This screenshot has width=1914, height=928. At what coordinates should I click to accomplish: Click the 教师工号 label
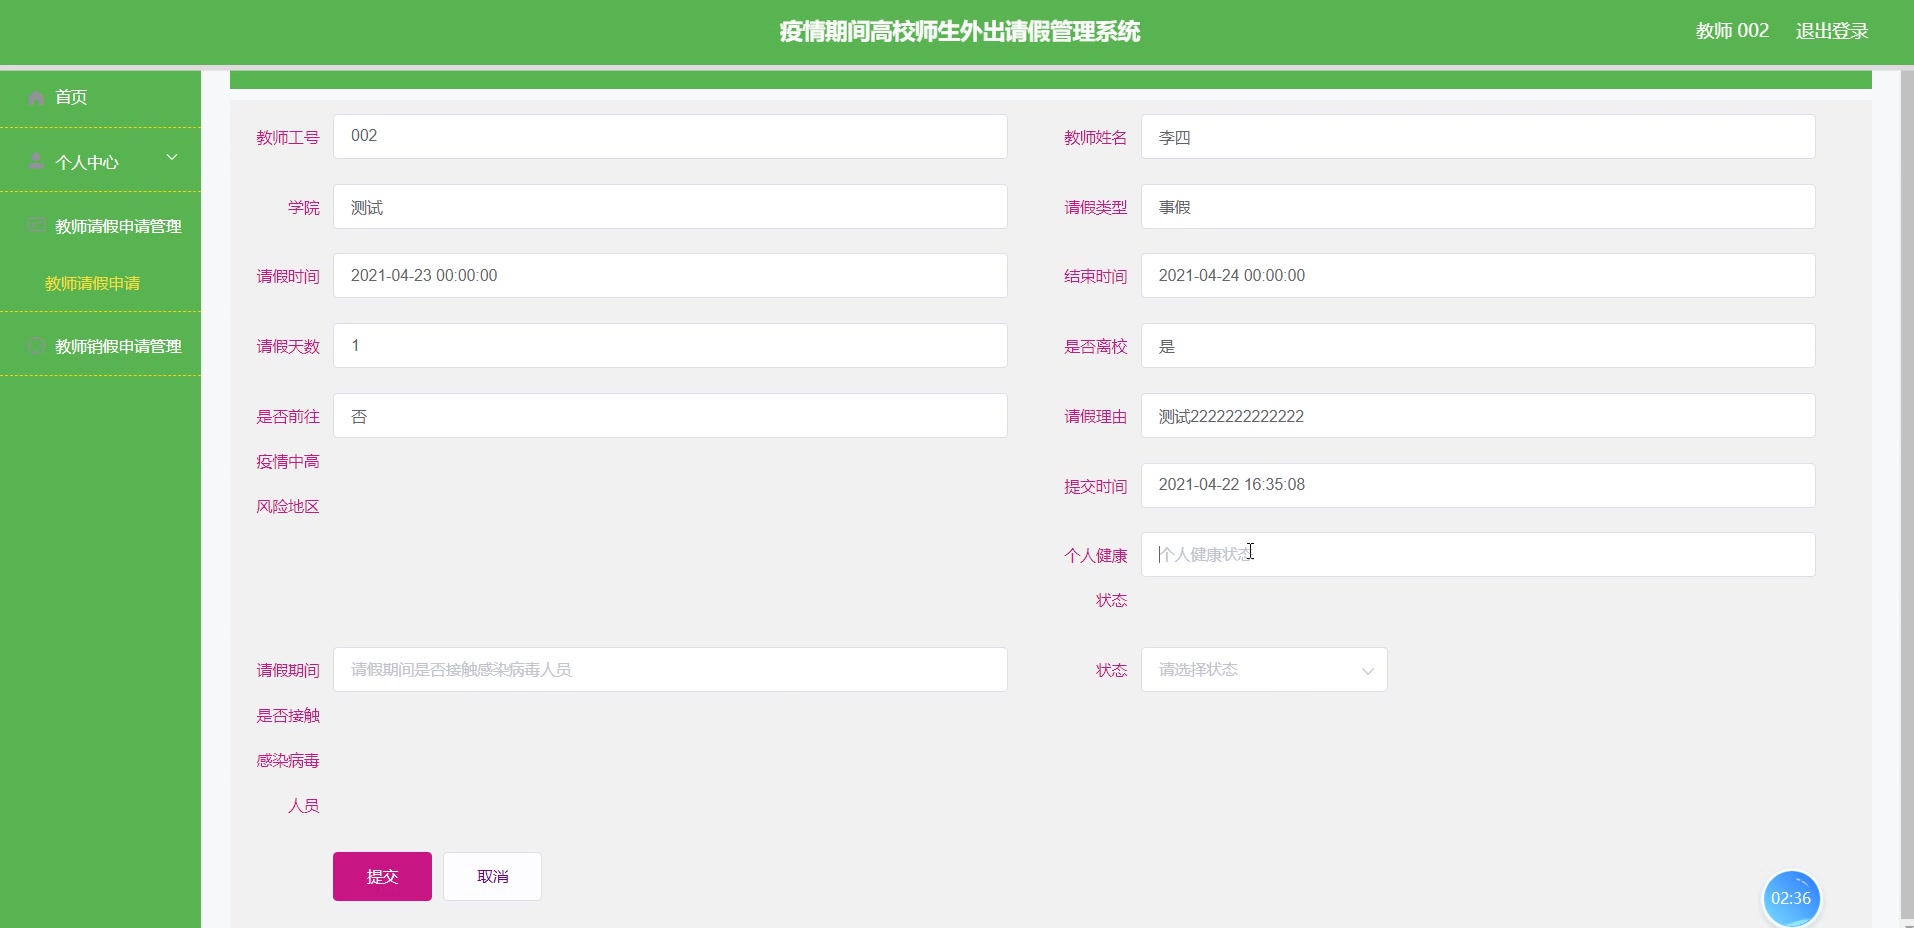click(288, 138)
